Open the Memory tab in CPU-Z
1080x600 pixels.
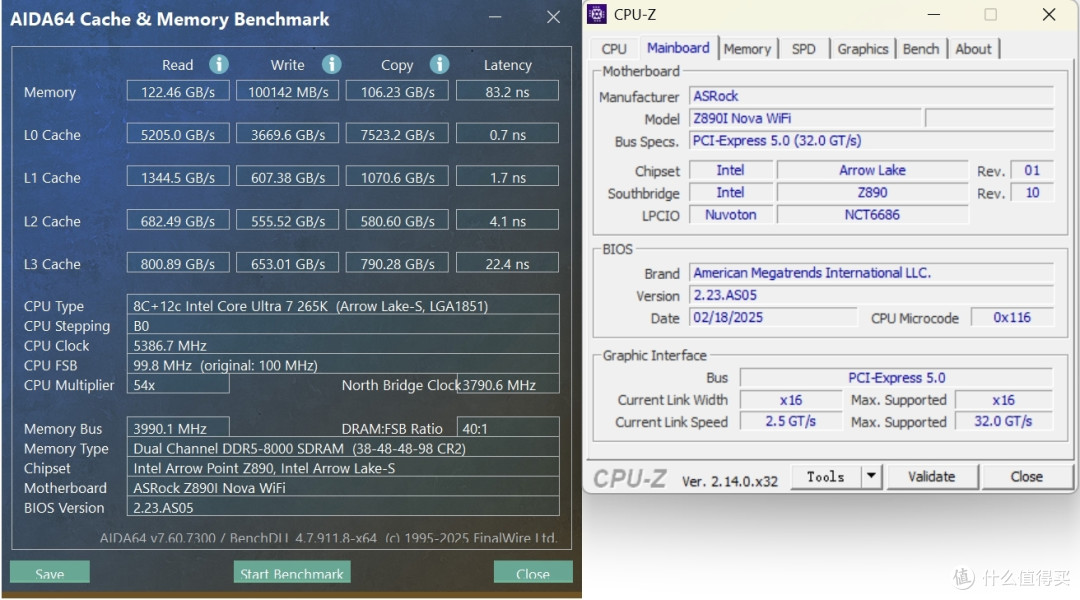[747, 49]
